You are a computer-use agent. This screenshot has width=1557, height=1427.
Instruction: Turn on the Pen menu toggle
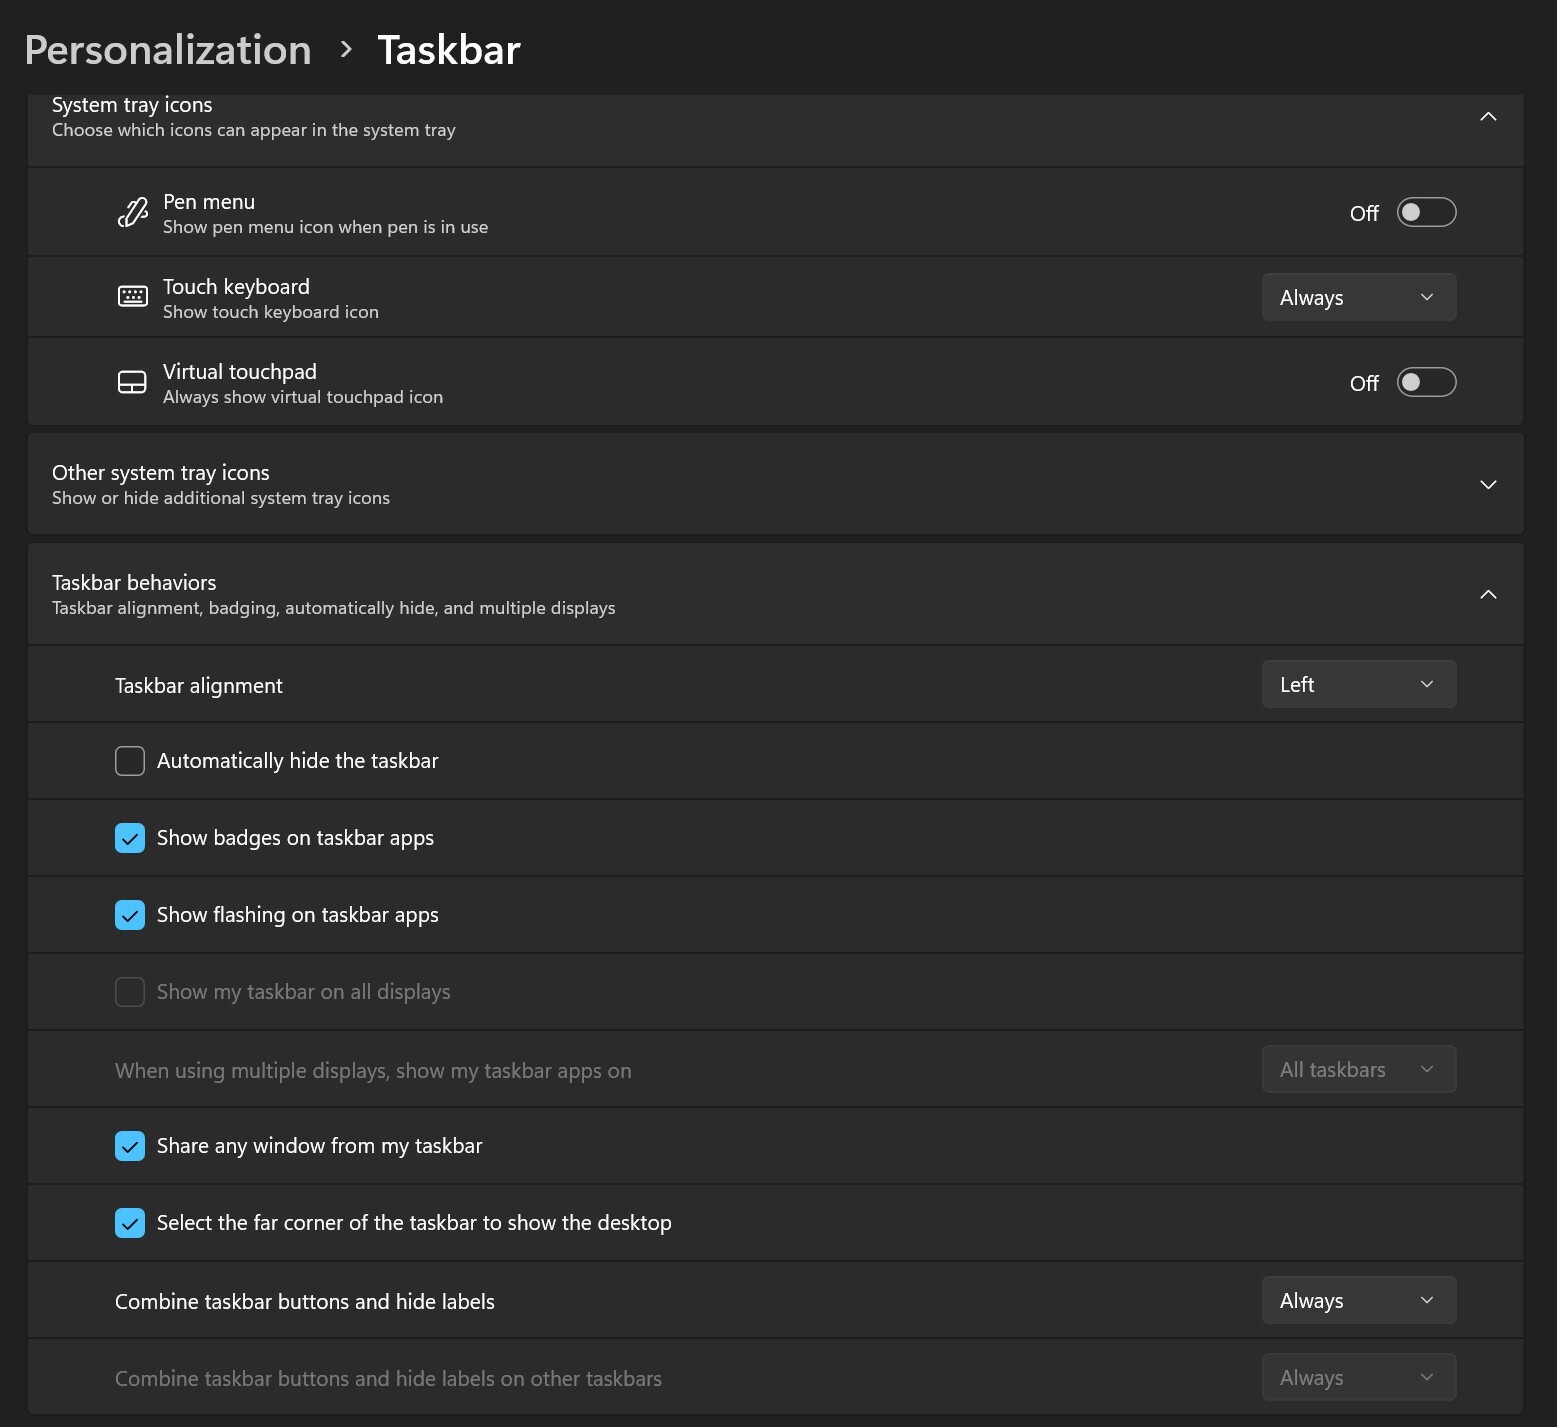[x=1426, y=213]
